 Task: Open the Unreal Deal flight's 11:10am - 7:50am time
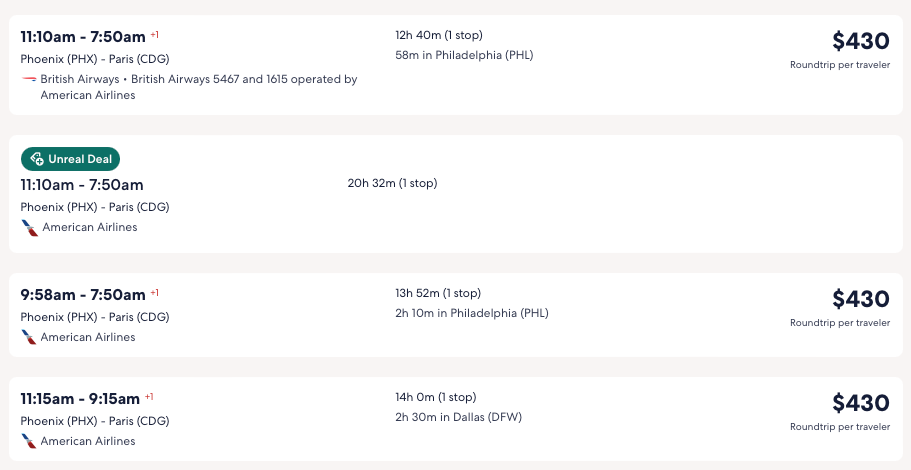coord(82,185)
